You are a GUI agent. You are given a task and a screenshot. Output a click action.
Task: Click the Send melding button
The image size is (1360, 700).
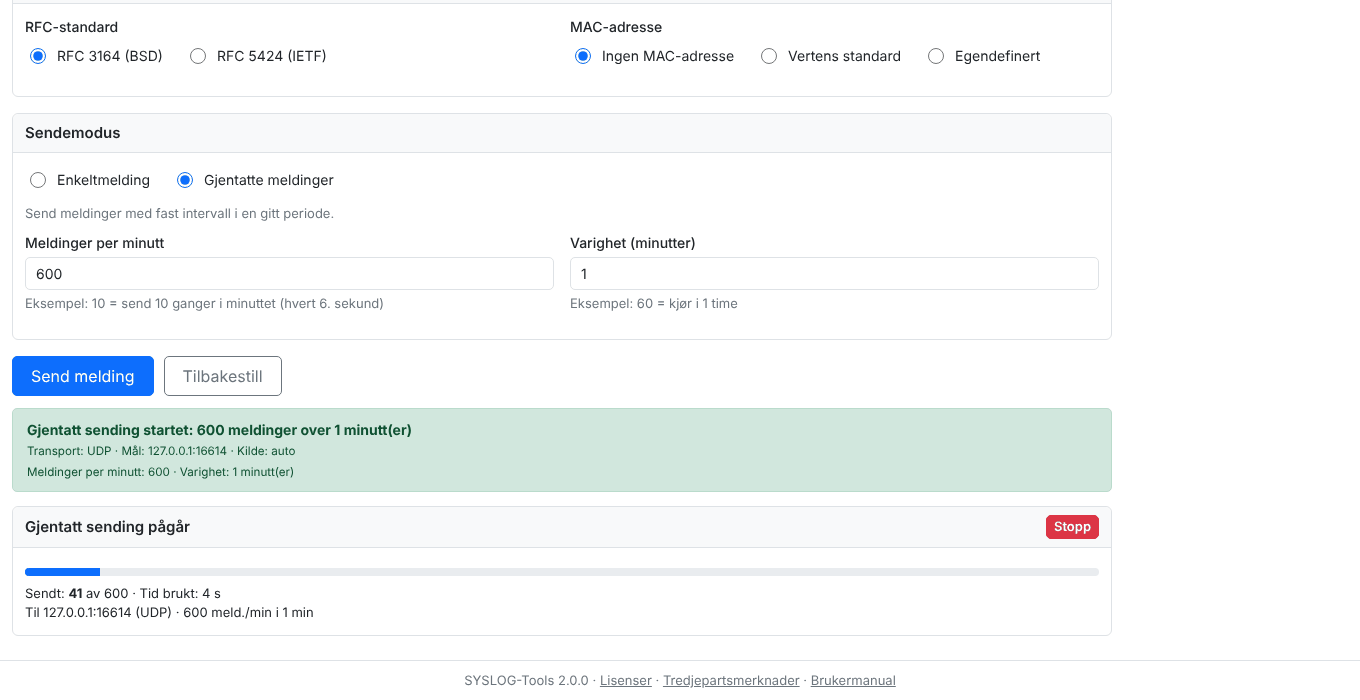pos(83,376)
